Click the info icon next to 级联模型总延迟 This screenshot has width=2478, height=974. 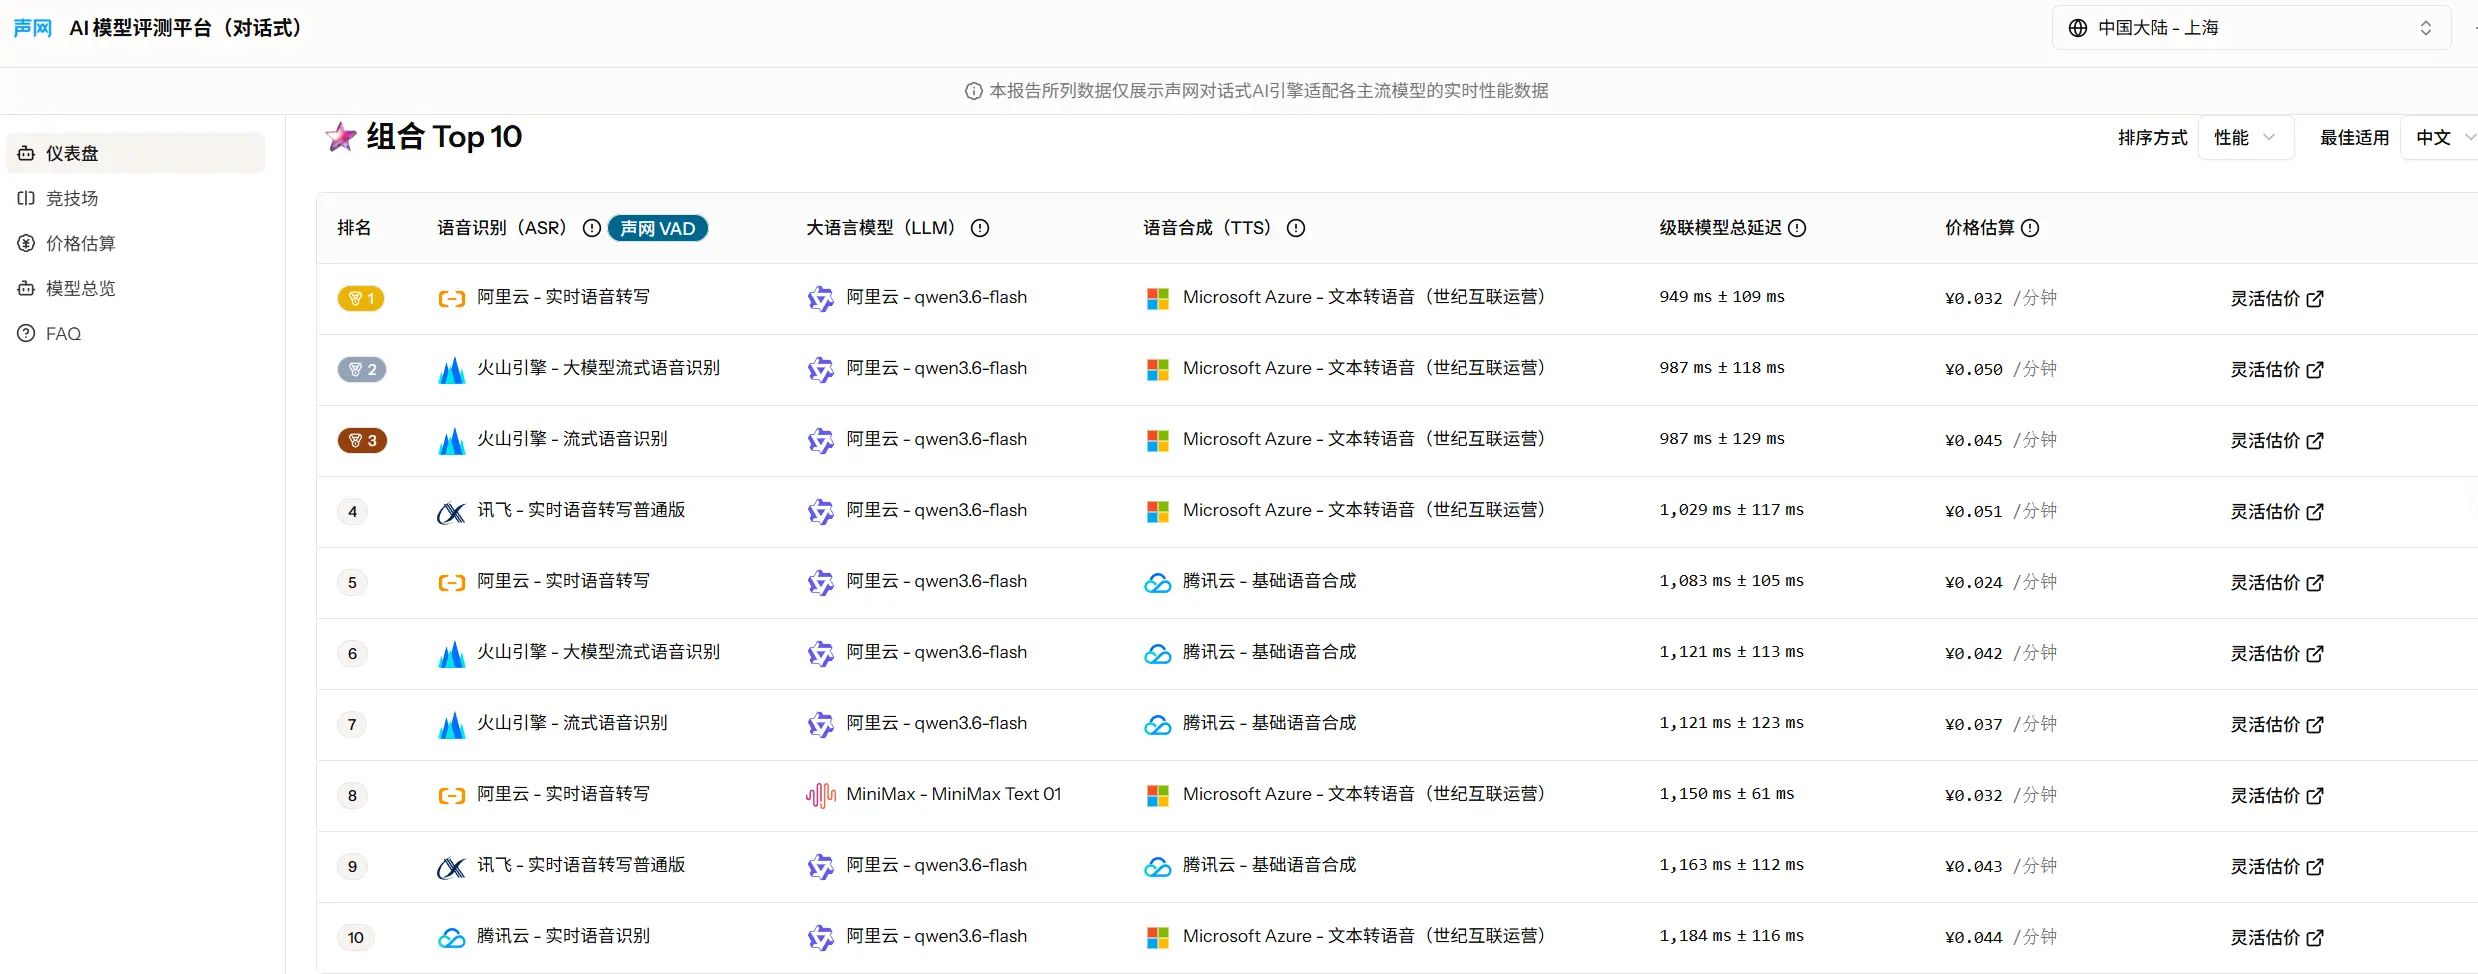click(x=1797, y=228)
